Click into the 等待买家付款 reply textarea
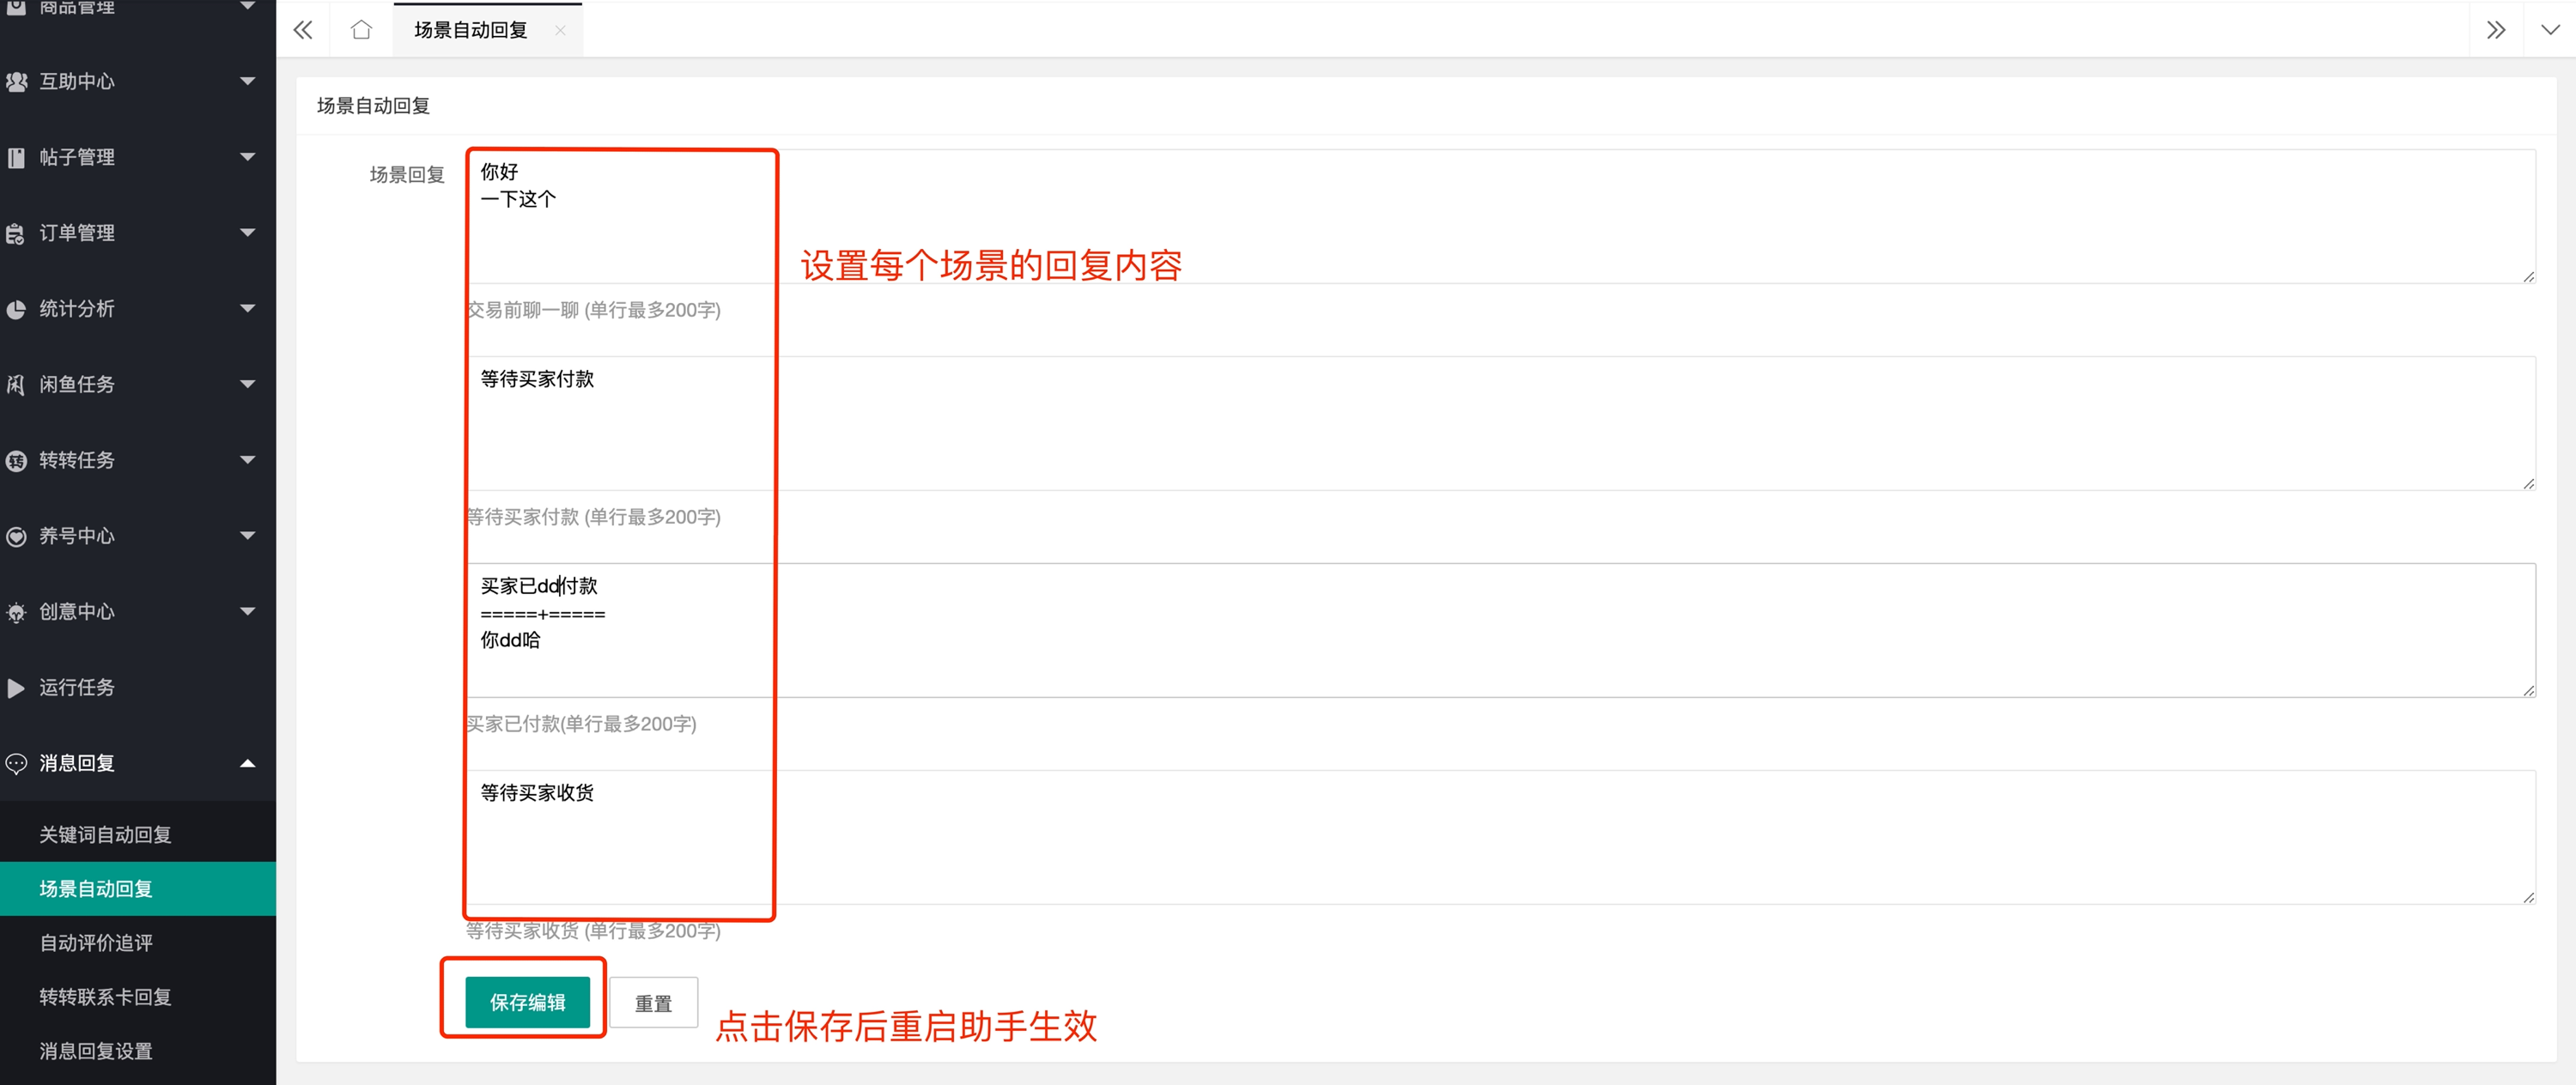The width and height of the screenshot is (2576, 1085). 1501,423
